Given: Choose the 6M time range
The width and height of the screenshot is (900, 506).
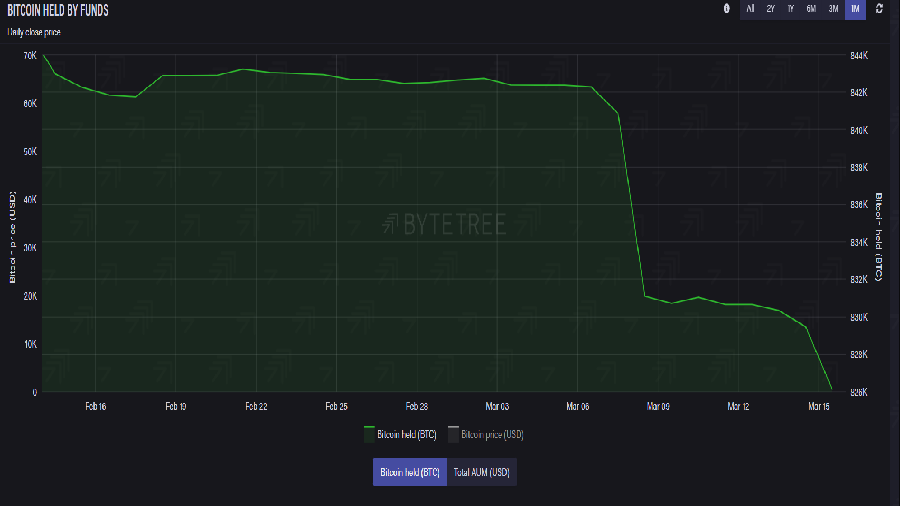Looking at the screenshot, I should tap(811, 9).
